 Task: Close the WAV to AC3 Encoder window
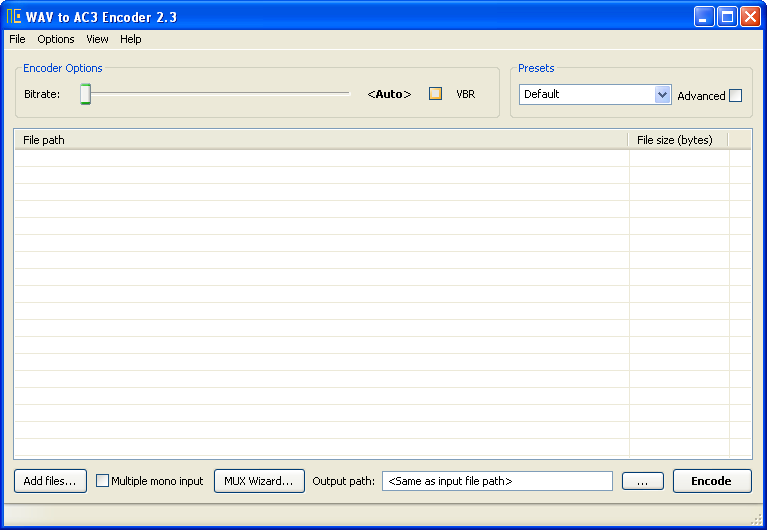(750, 17)
